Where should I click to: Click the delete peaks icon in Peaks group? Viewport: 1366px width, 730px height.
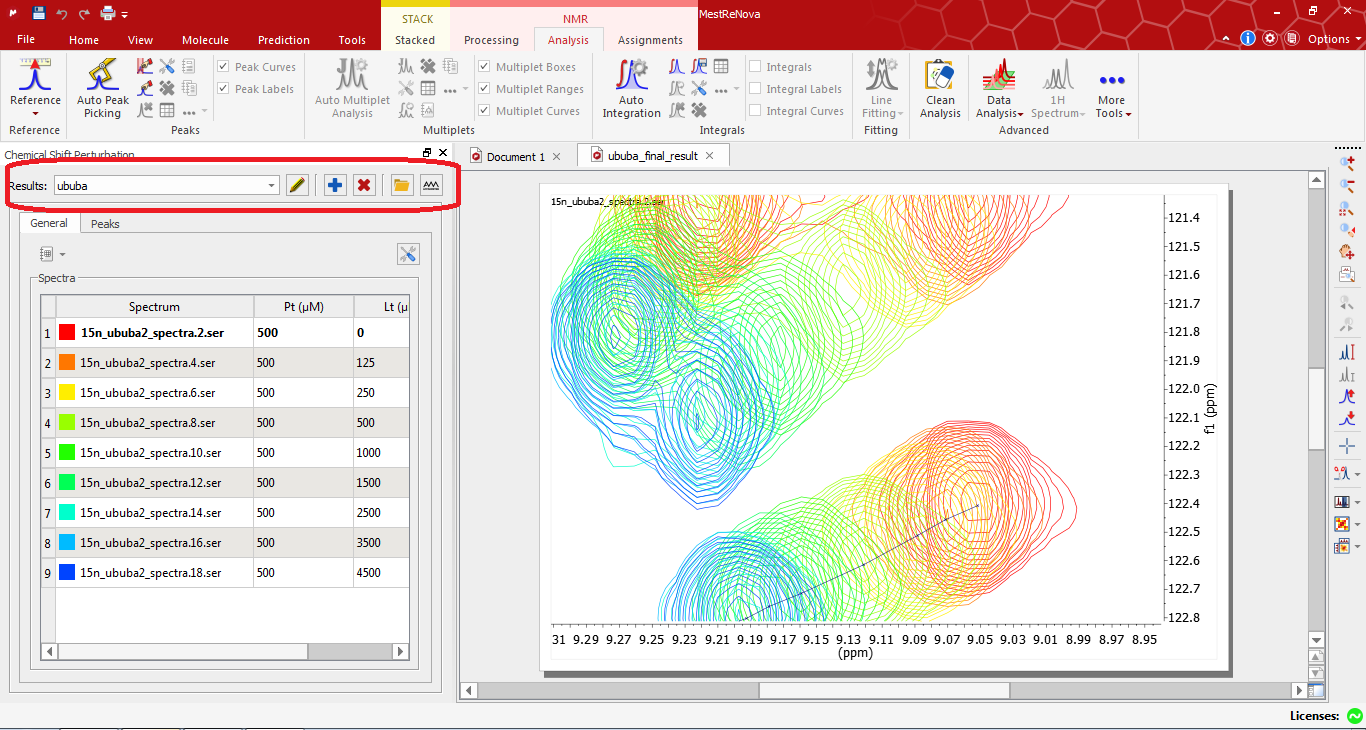[167, 88]
